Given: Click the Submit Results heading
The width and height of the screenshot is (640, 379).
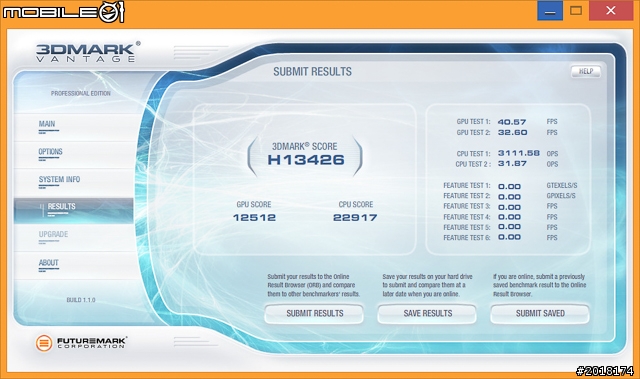Looking at the screenshot, I should pyautogui.click(x=312, y=72).
